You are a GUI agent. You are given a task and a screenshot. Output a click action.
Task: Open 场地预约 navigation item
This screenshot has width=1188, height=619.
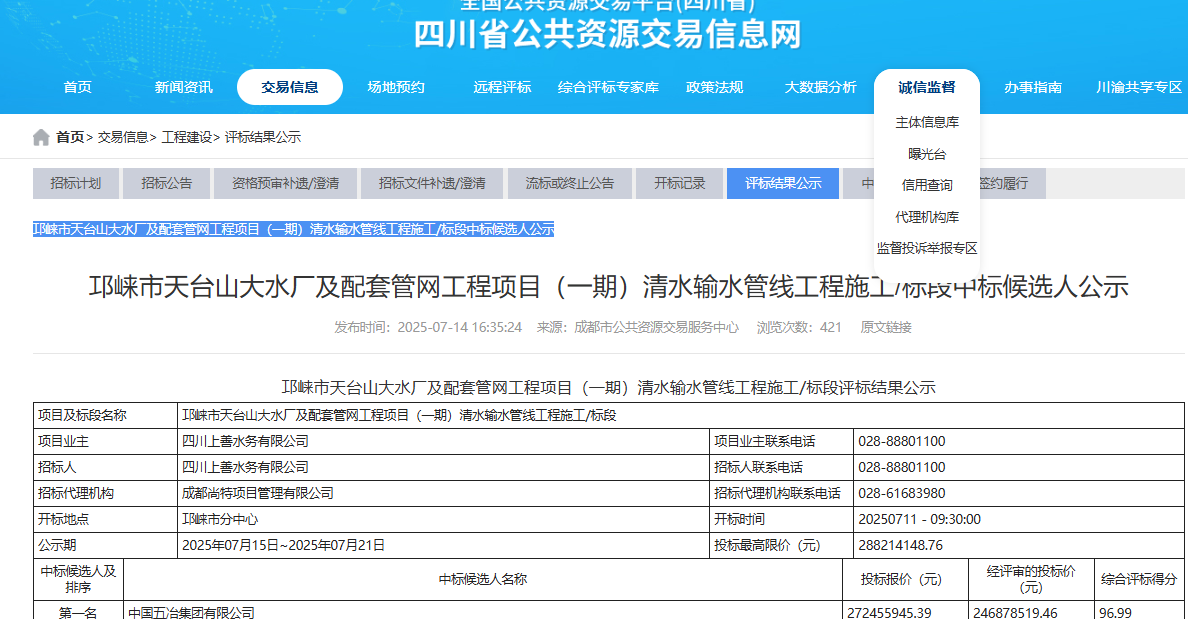[395, 87]
